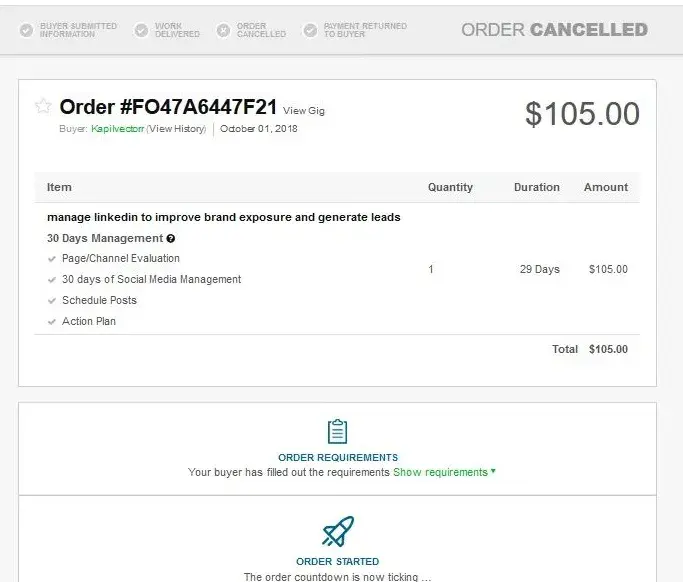Click the Quantity column header
This screenshot has width=683, height=582.
point(450,187)
